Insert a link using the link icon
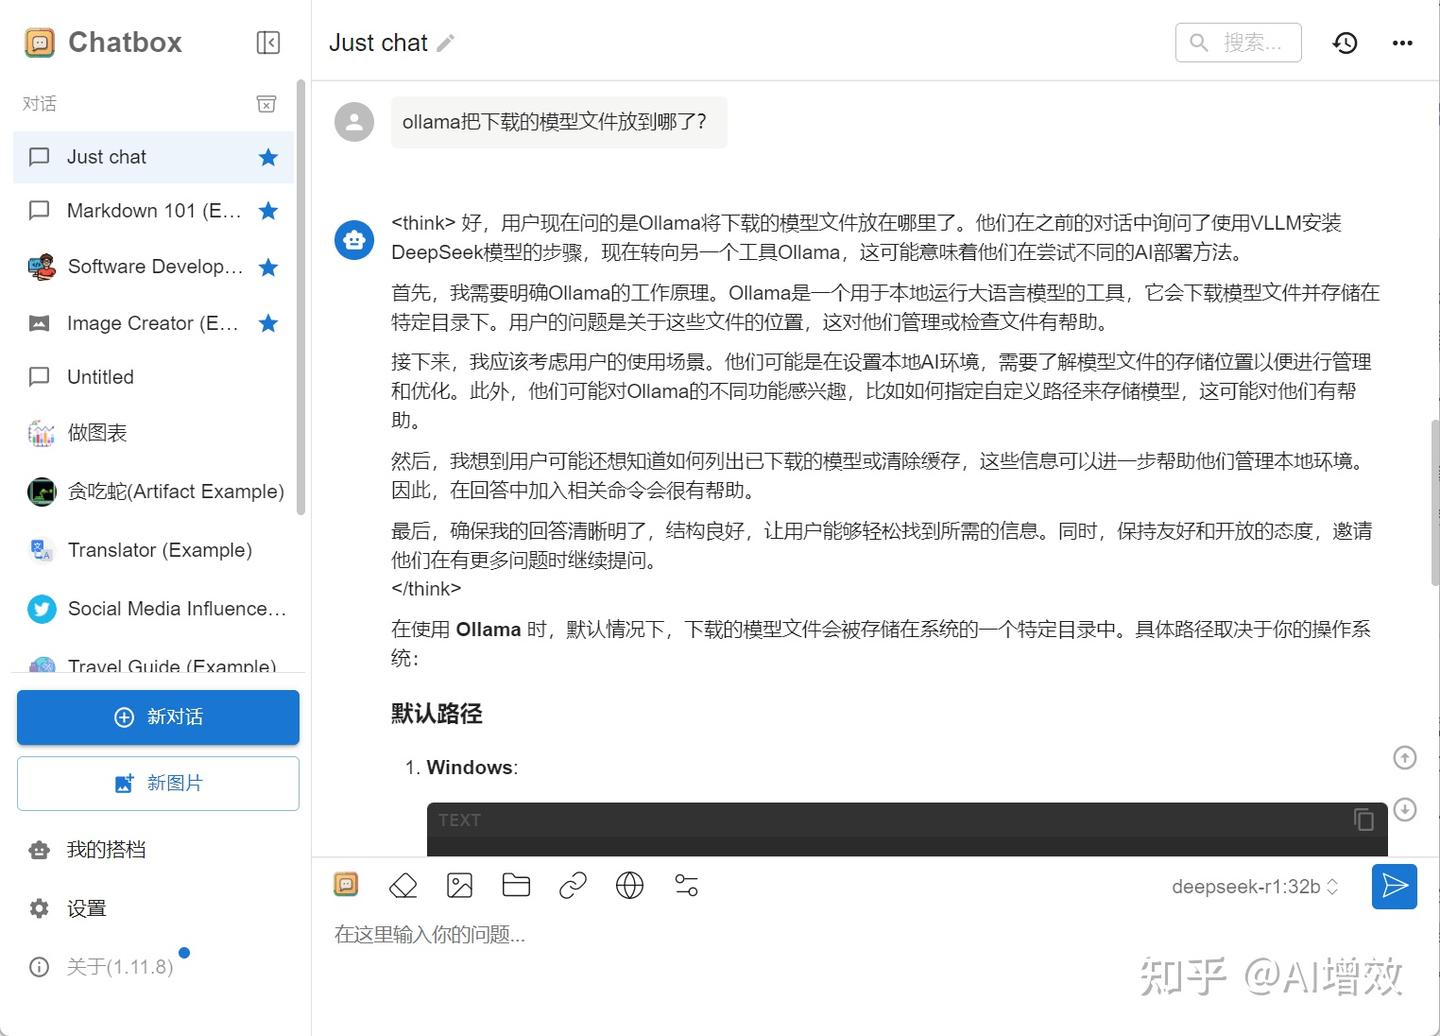 [572, 885]
